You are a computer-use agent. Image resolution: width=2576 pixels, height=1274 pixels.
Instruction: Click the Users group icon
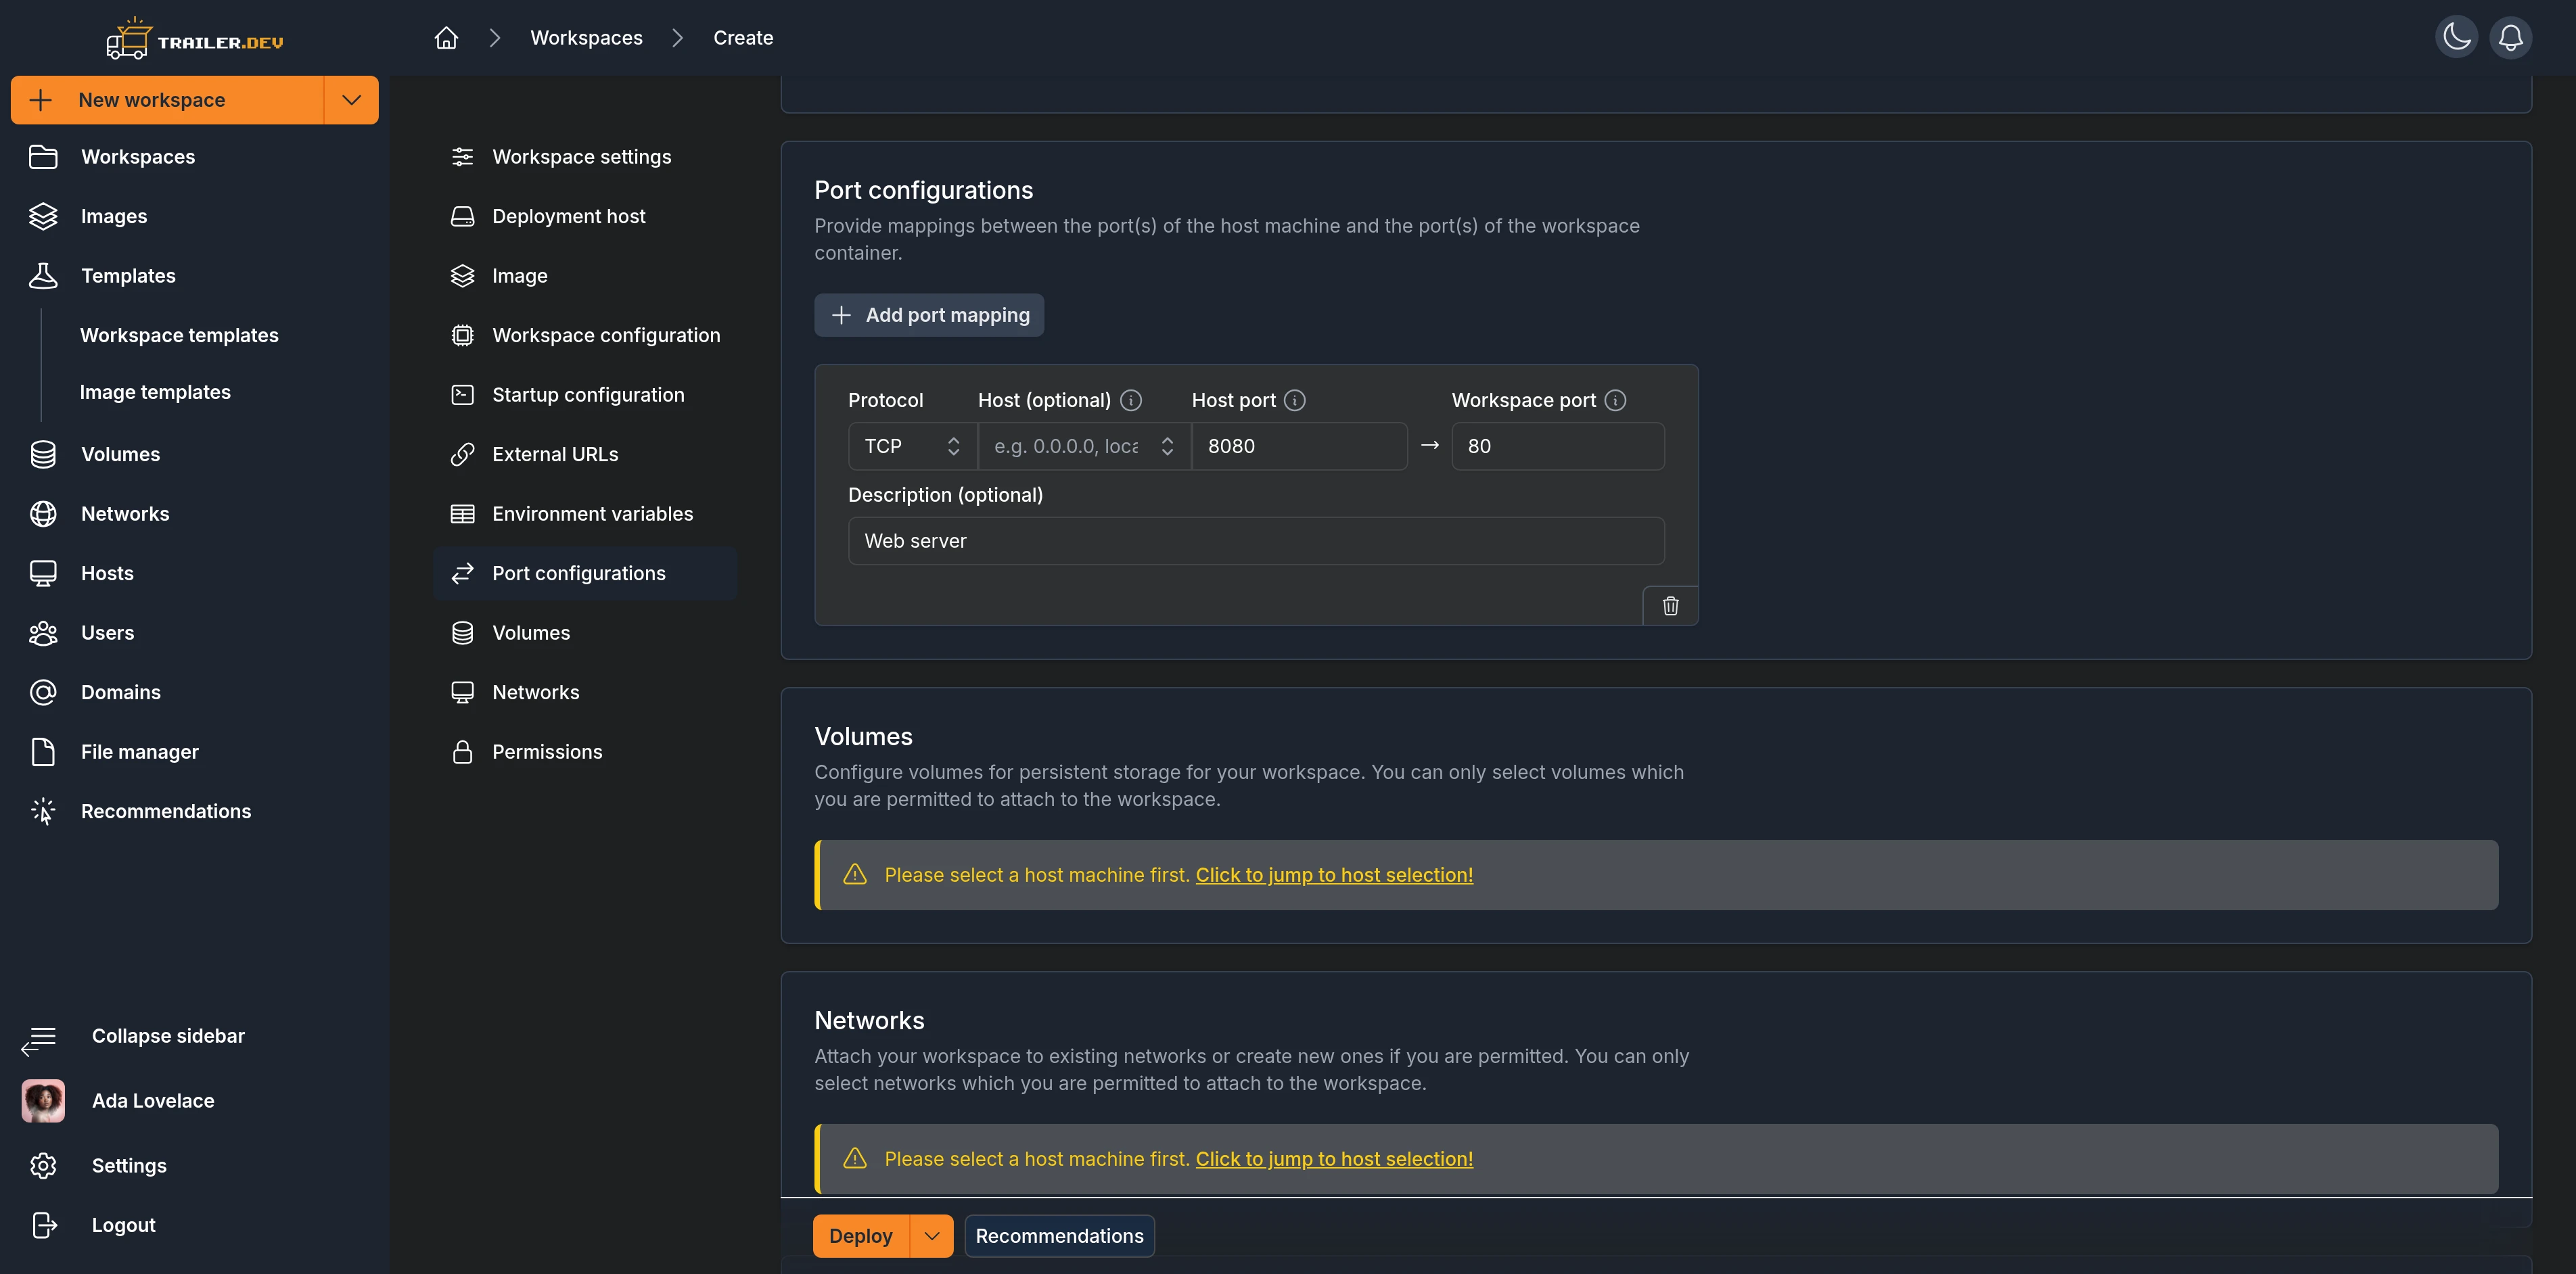click(43, 633)
